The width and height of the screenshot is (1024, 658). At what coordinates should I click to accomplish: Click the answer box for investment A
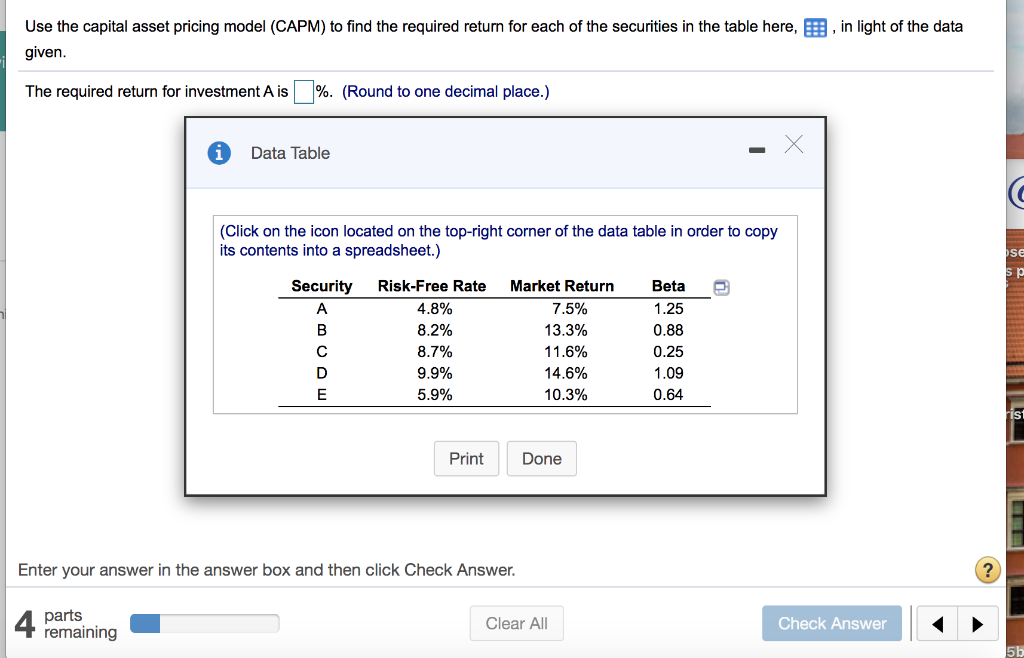point(304,91)
